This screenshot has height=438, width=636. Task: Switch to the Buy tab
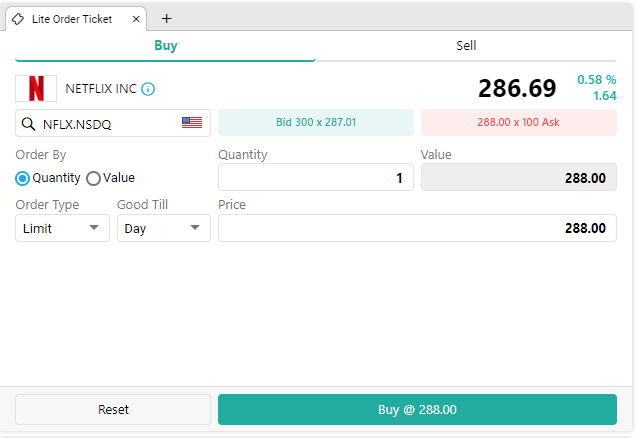point(165,46)
